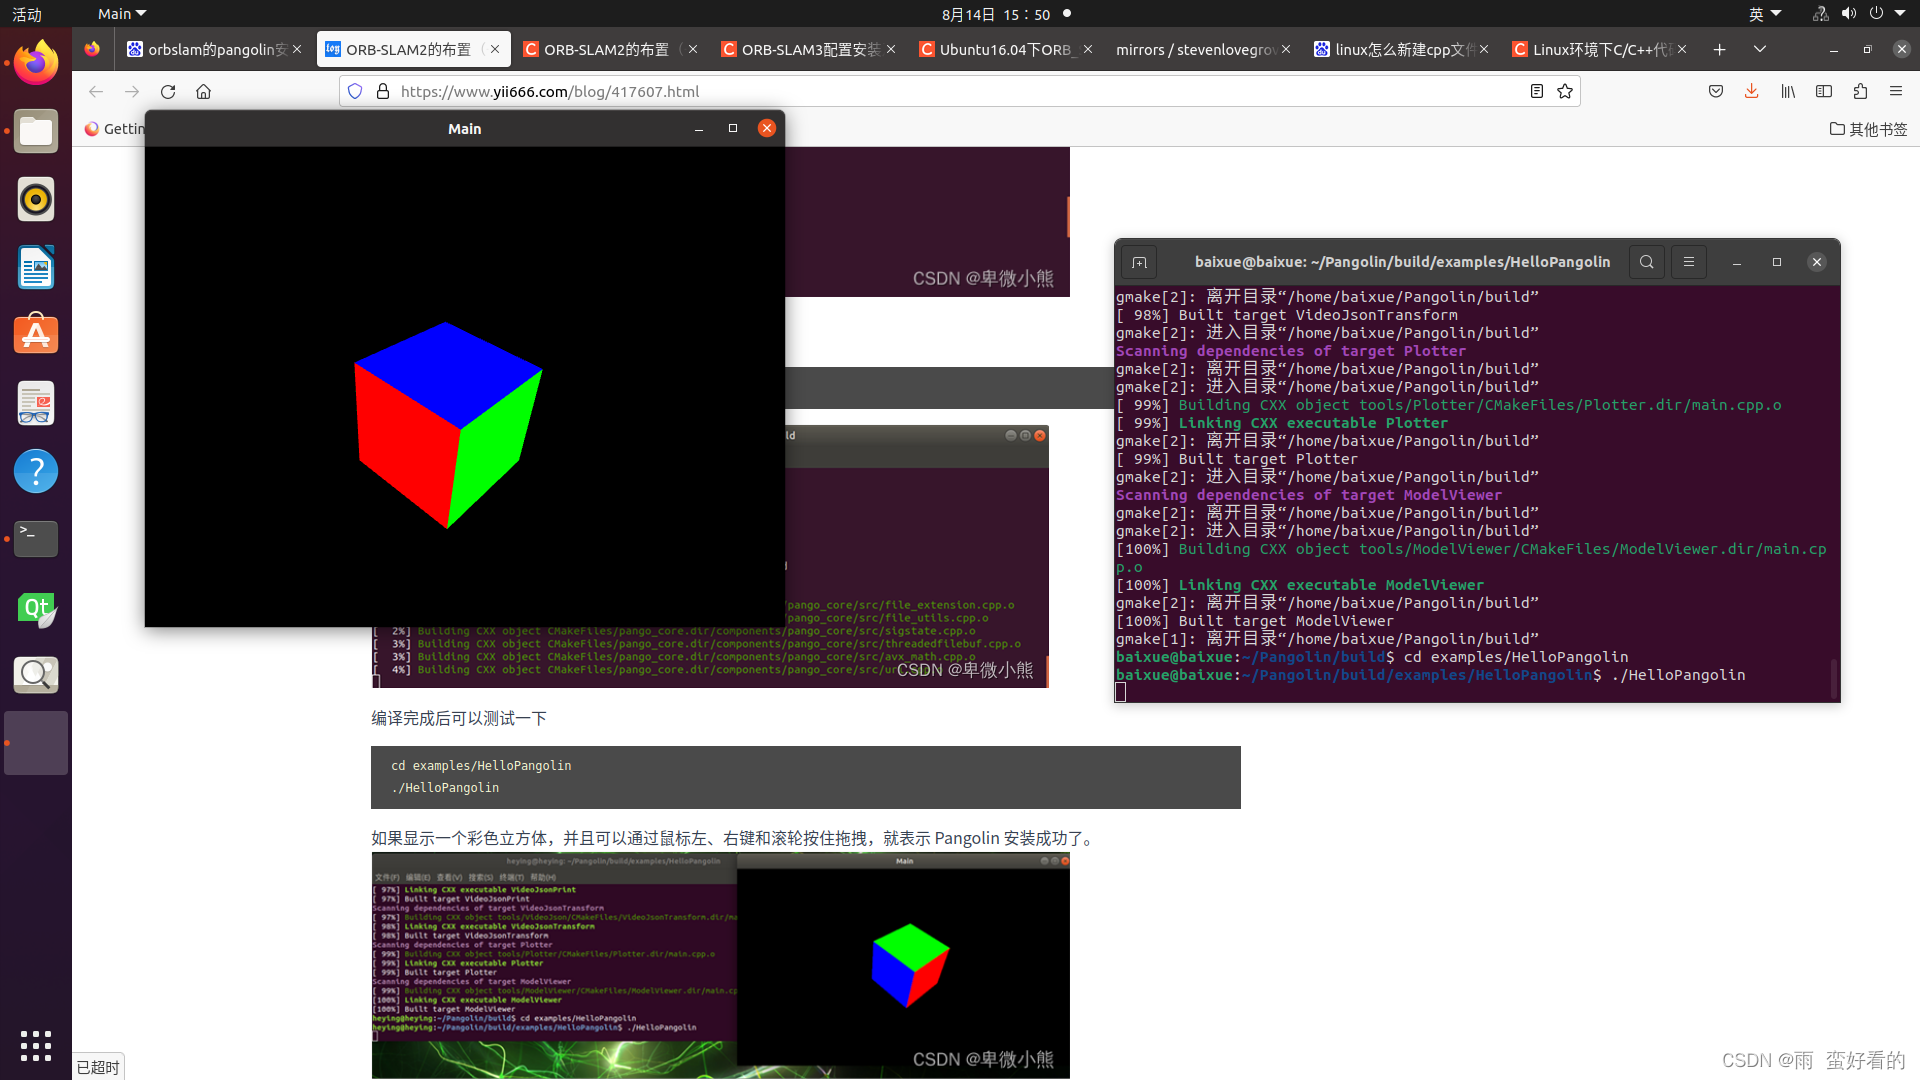Image resolution: width=1920 pixels, height=1080 pixels.
Task: Bookmark this page with star icon
Action: pos(1565,91)
